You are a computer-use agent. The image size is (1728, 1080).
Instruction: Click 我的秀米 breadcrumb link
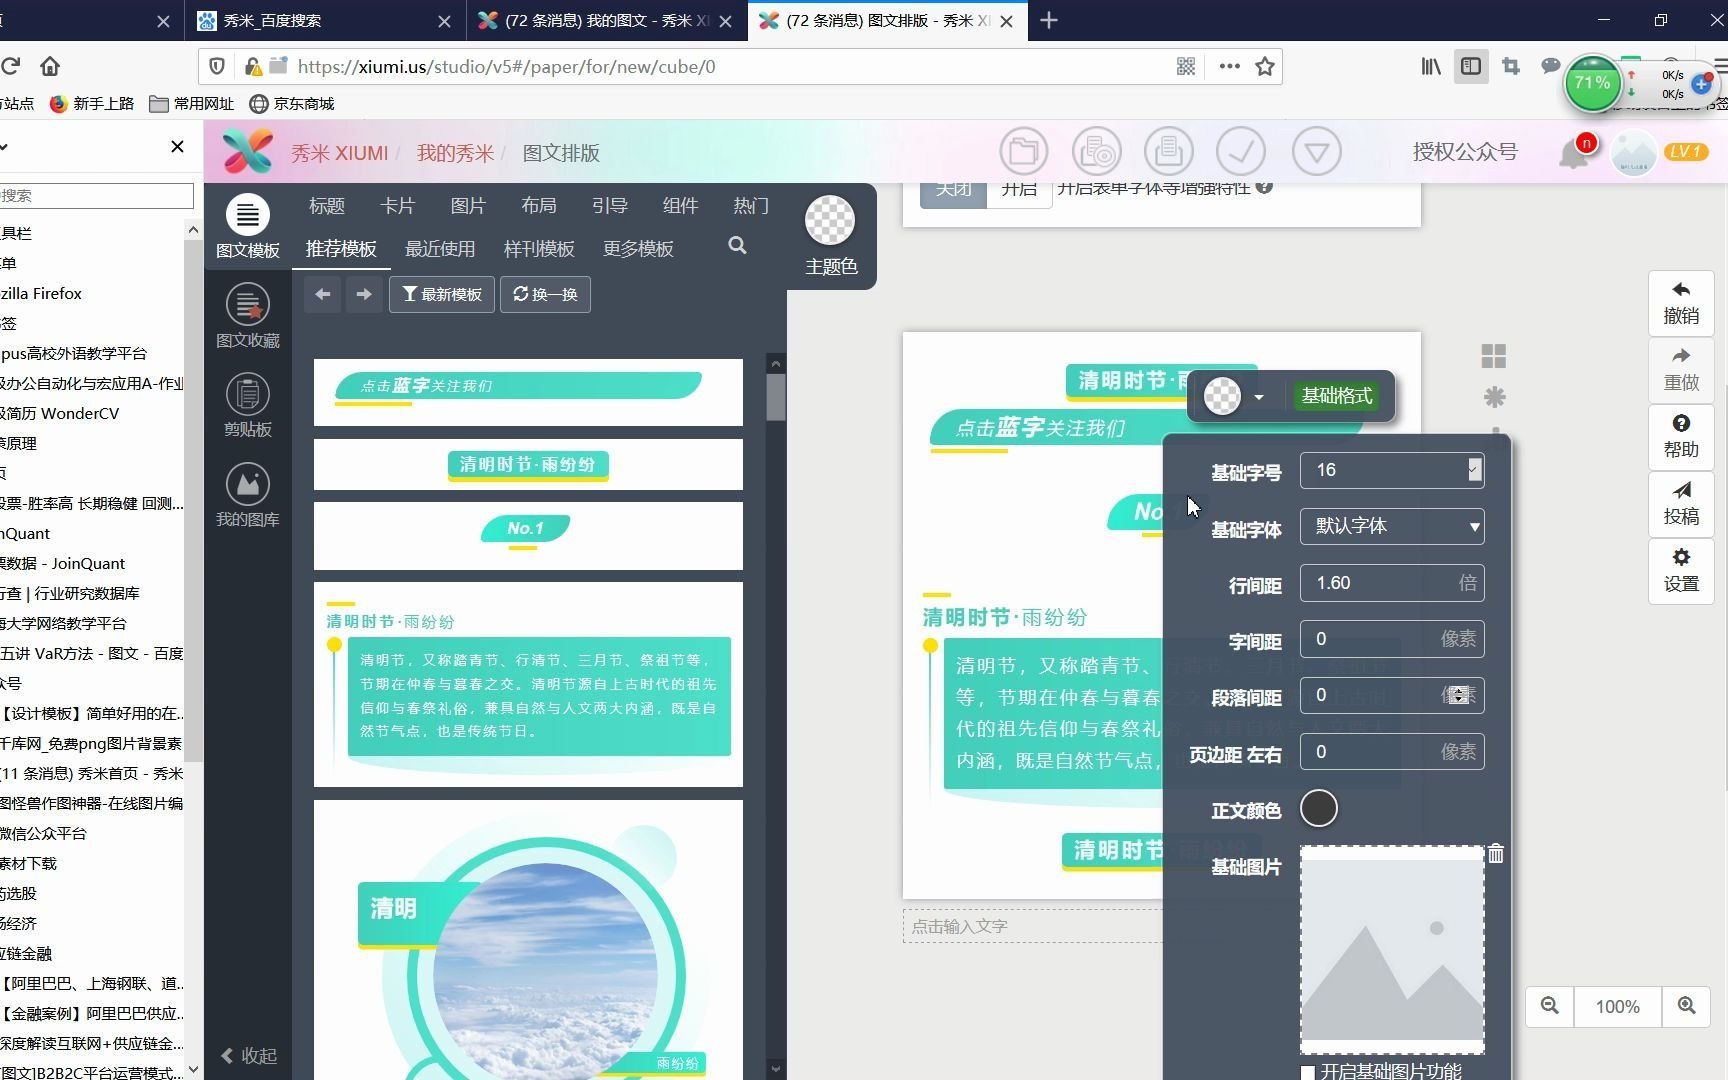pyautogui.click(x=455, y=153)
